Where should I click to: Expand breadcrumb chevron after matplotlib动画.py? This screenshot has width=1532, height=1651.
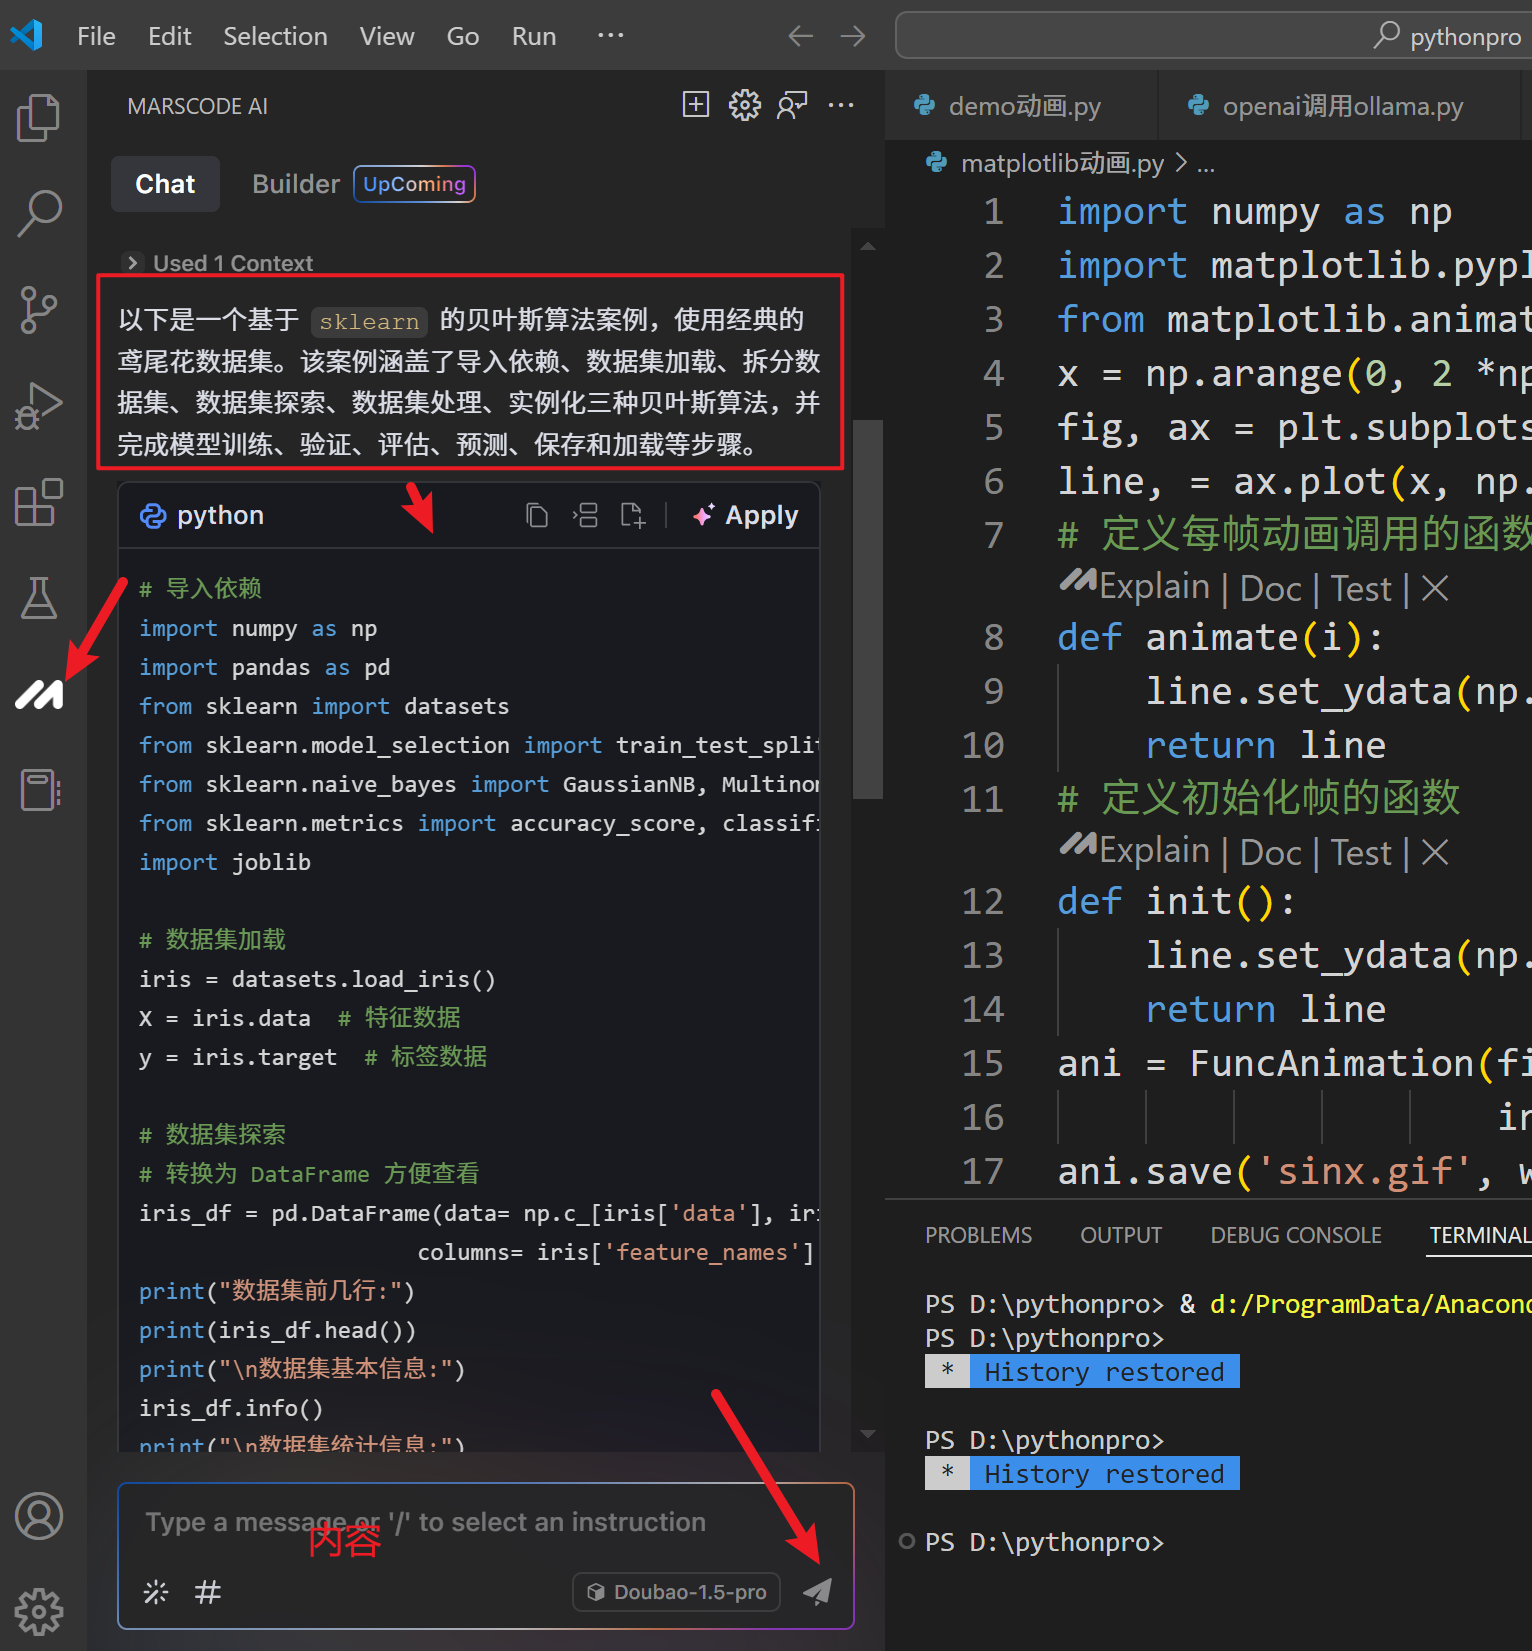pos(1181,162)
